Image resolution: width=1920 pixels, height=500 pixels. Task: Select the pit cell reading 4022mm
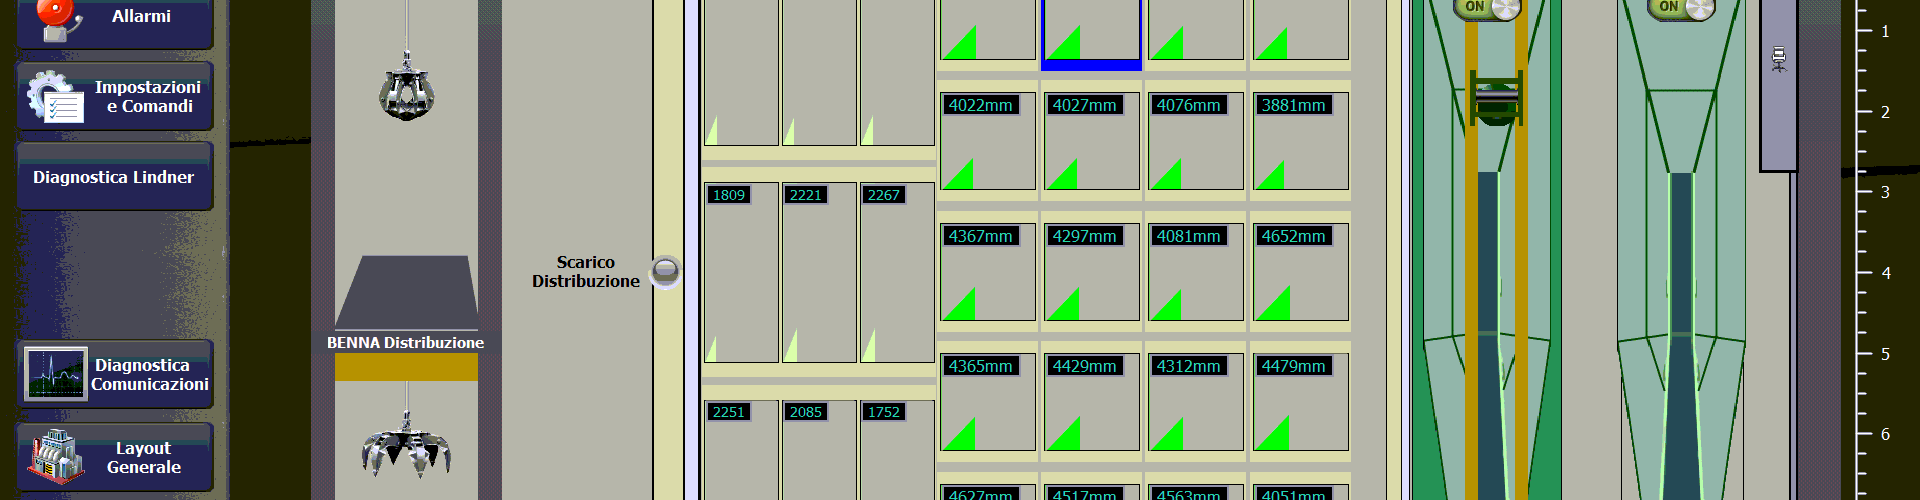[987, 142]
